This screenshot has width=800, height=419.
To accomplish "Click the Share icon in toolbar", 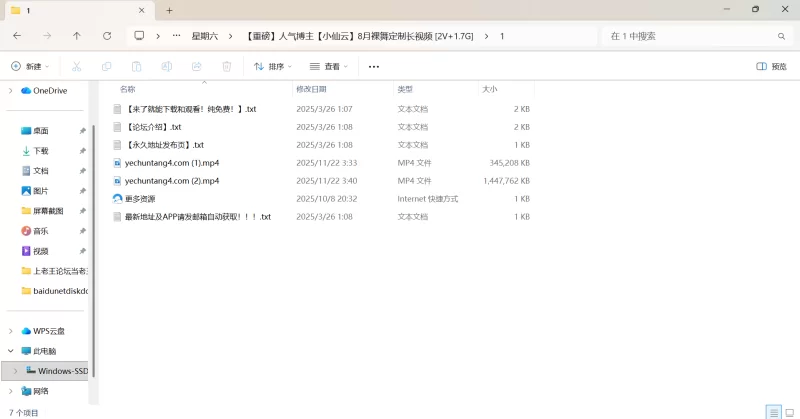I will pos(196,67).
